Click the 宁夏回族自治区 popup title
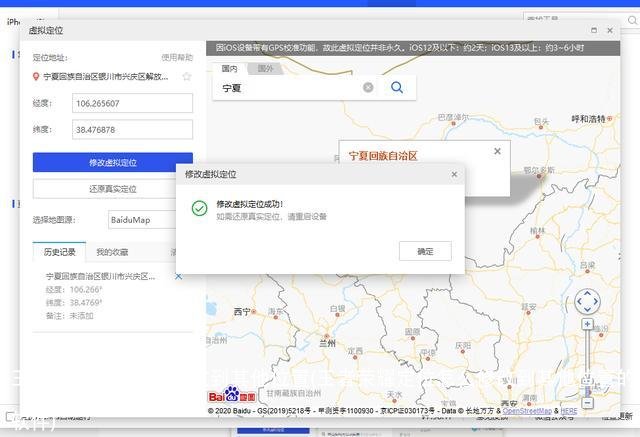640x437 pixels. (x=383, y=155)
